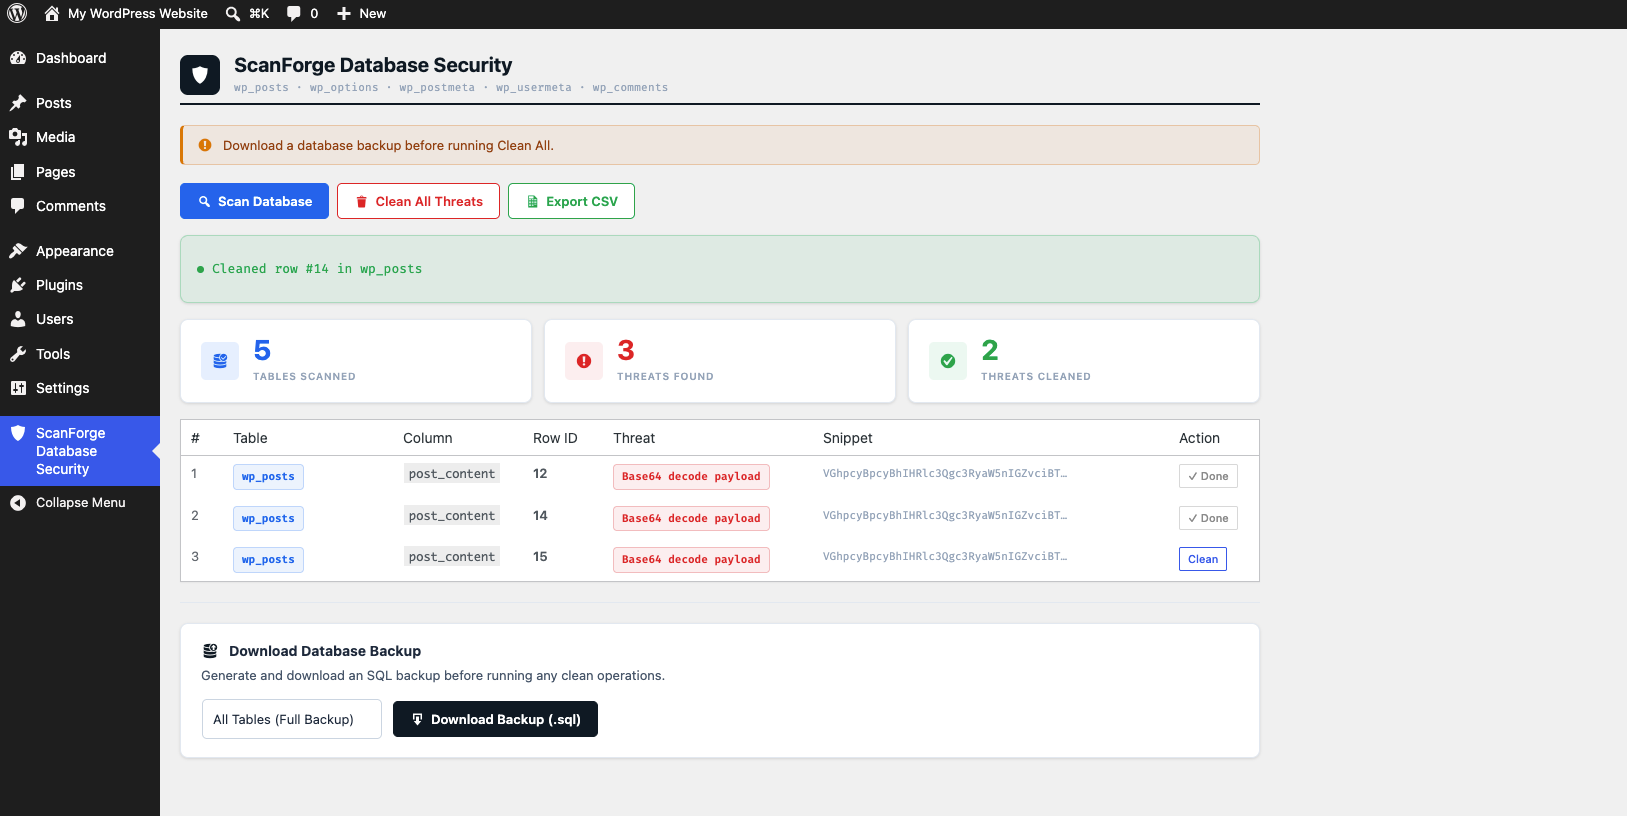
Task: Click the Base64 decode payload badge for row 15
Action: coord(691,560)
